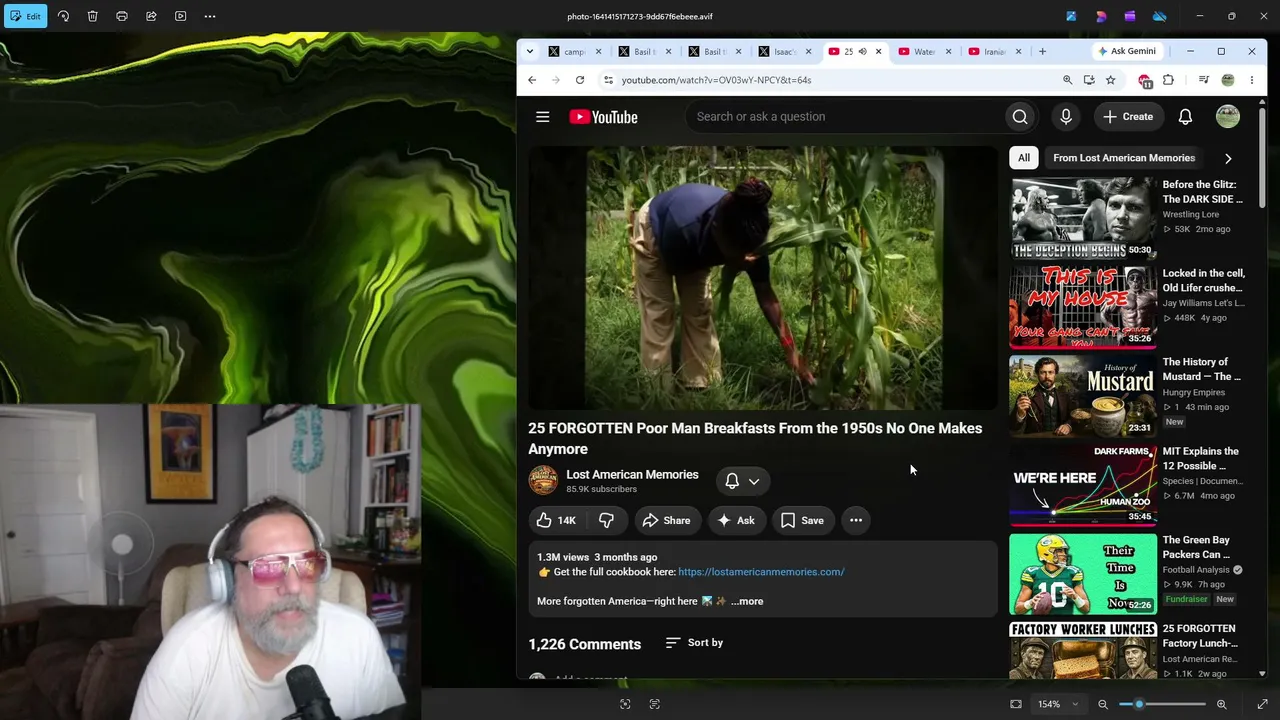Open 'The Green Bay Packers Can' video title
Image resolution: width=1280 pixels, height=720 pixels.
pos(1197,547)
